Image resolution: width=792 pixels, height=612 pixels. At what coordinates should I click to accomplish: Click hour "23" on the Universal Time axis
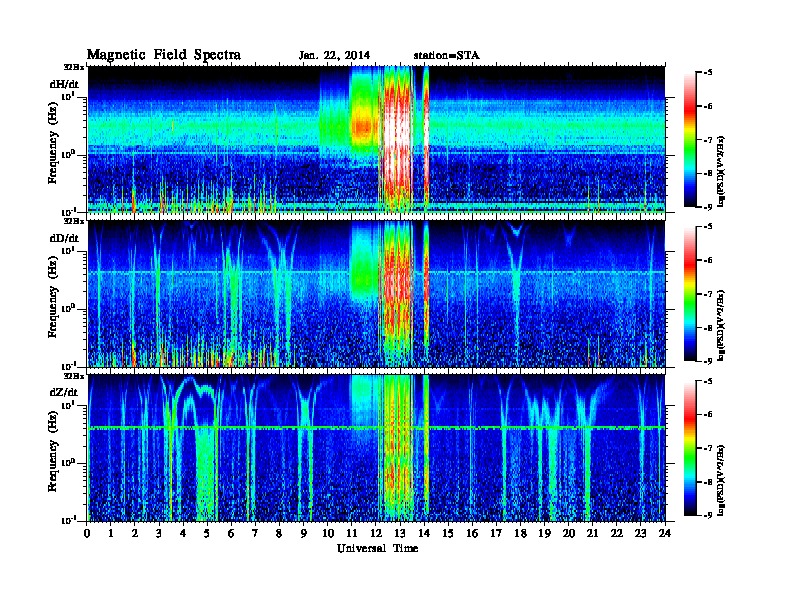click(x=640, y=533)
